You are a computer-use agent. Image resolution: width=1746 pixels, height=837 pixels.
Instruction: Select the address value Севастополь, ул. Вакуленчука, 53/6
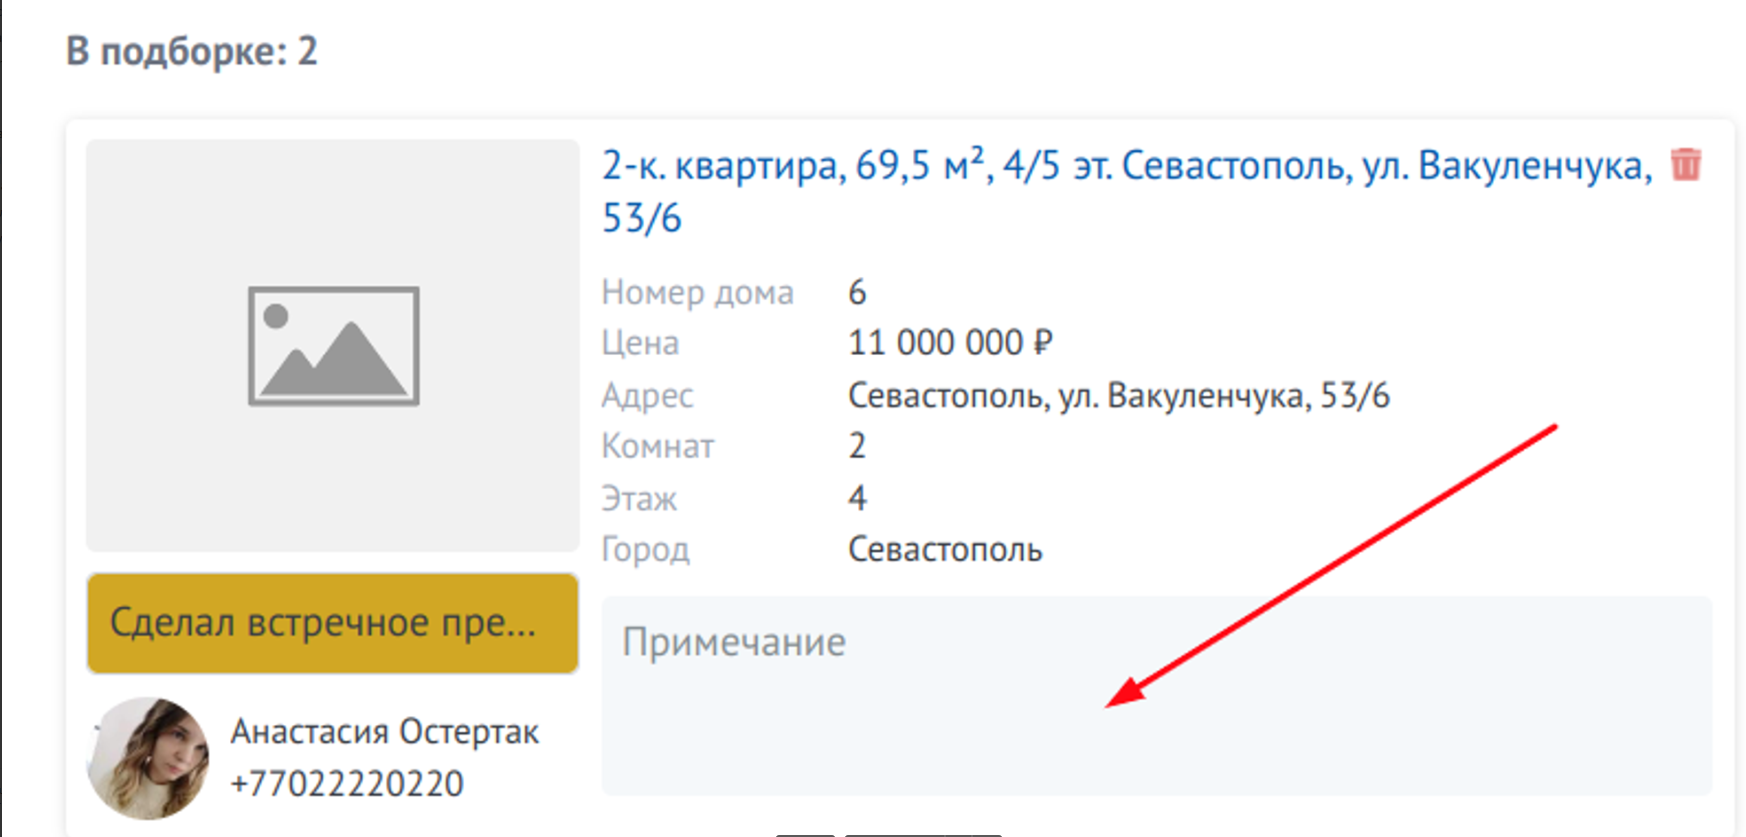(1119, 396)
